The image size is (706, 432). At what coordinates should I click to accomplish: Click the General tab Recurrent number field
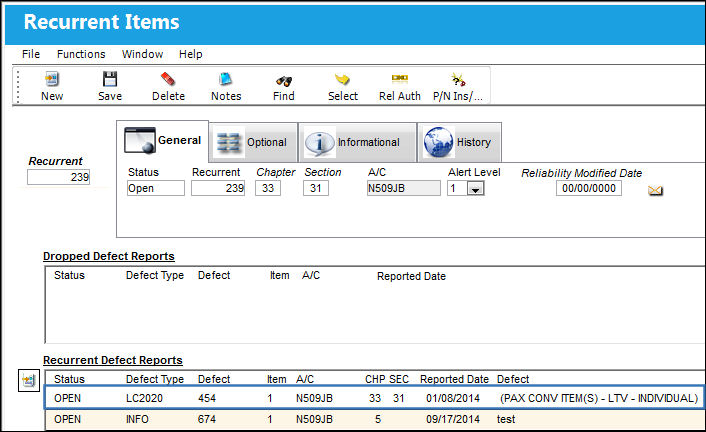[218, 188]
